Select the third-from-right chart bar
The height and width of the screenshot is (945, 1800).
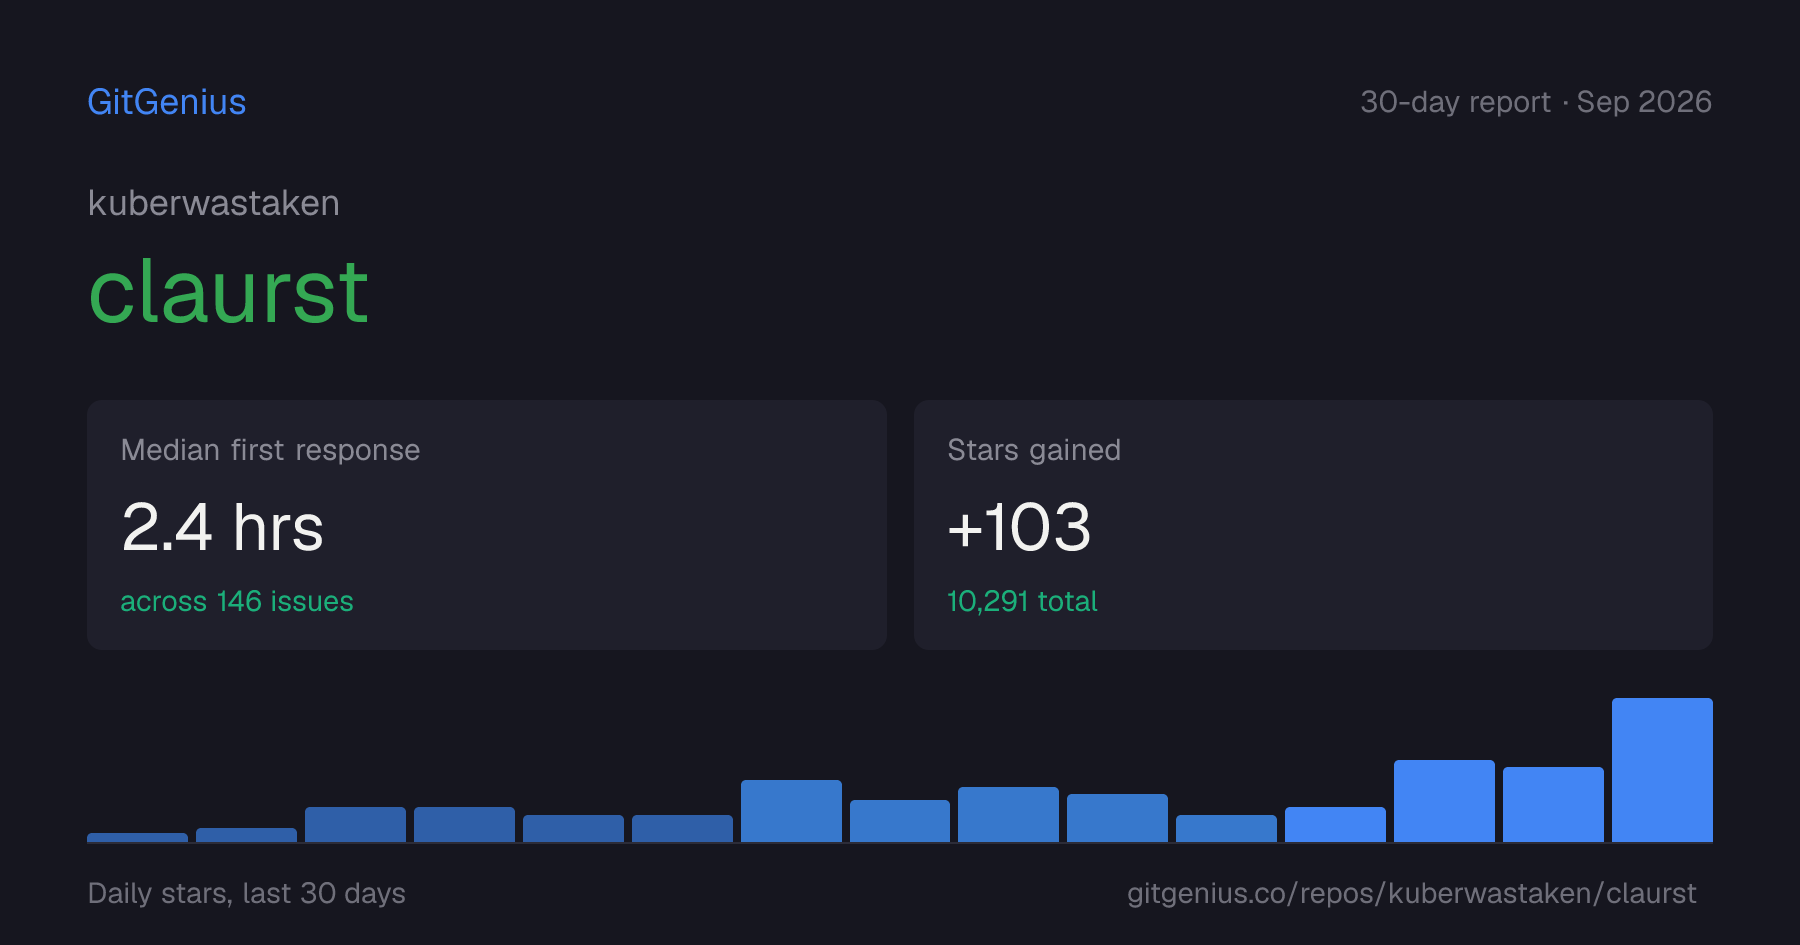point(1444,801)
